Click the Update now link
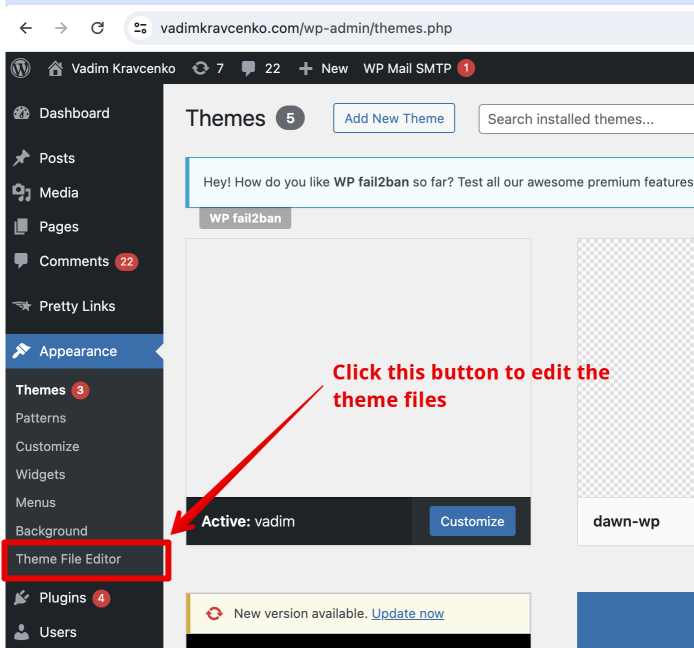Viewport: 694px width, 648px height. pos(408,613)
